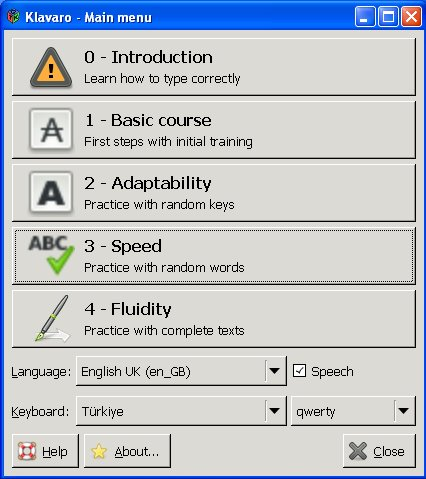Click the strikethrough A Basic course icon

pos(51,129)
